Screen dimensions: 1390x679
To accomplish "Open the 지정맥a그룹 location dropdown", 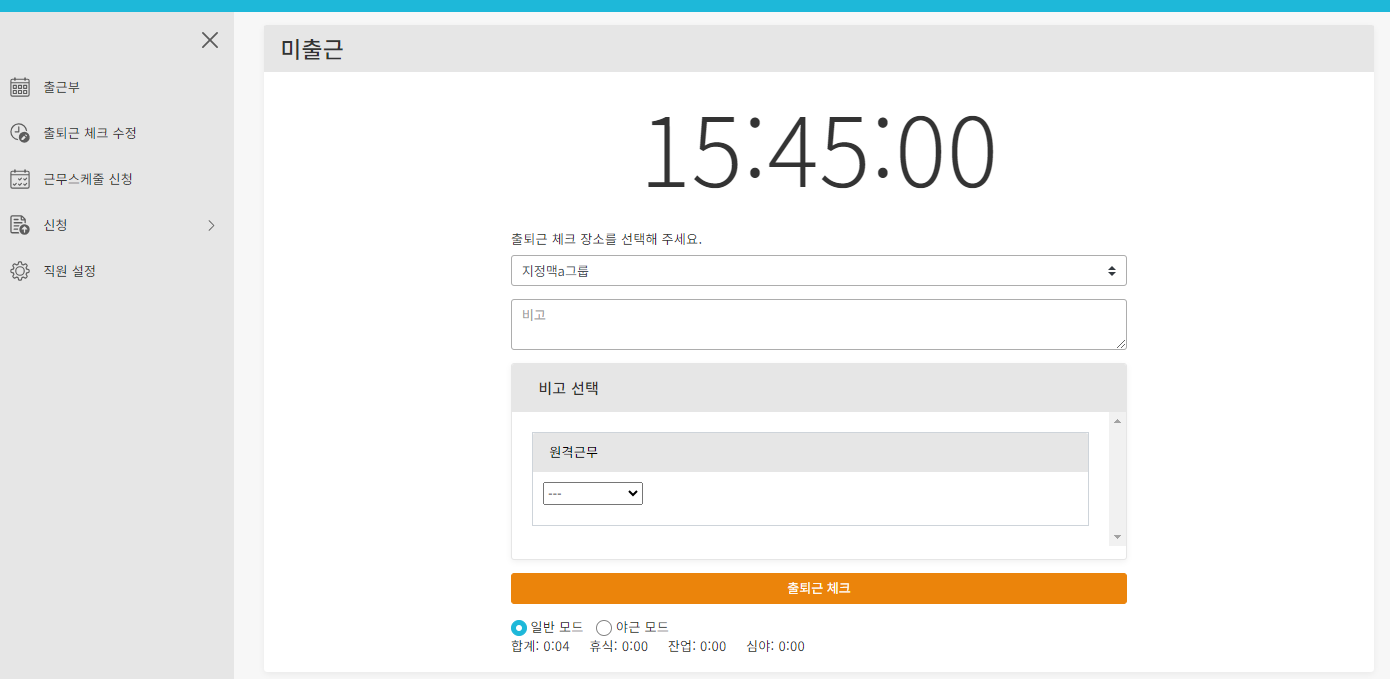I will pyautogui.click(x=818, y=271).
